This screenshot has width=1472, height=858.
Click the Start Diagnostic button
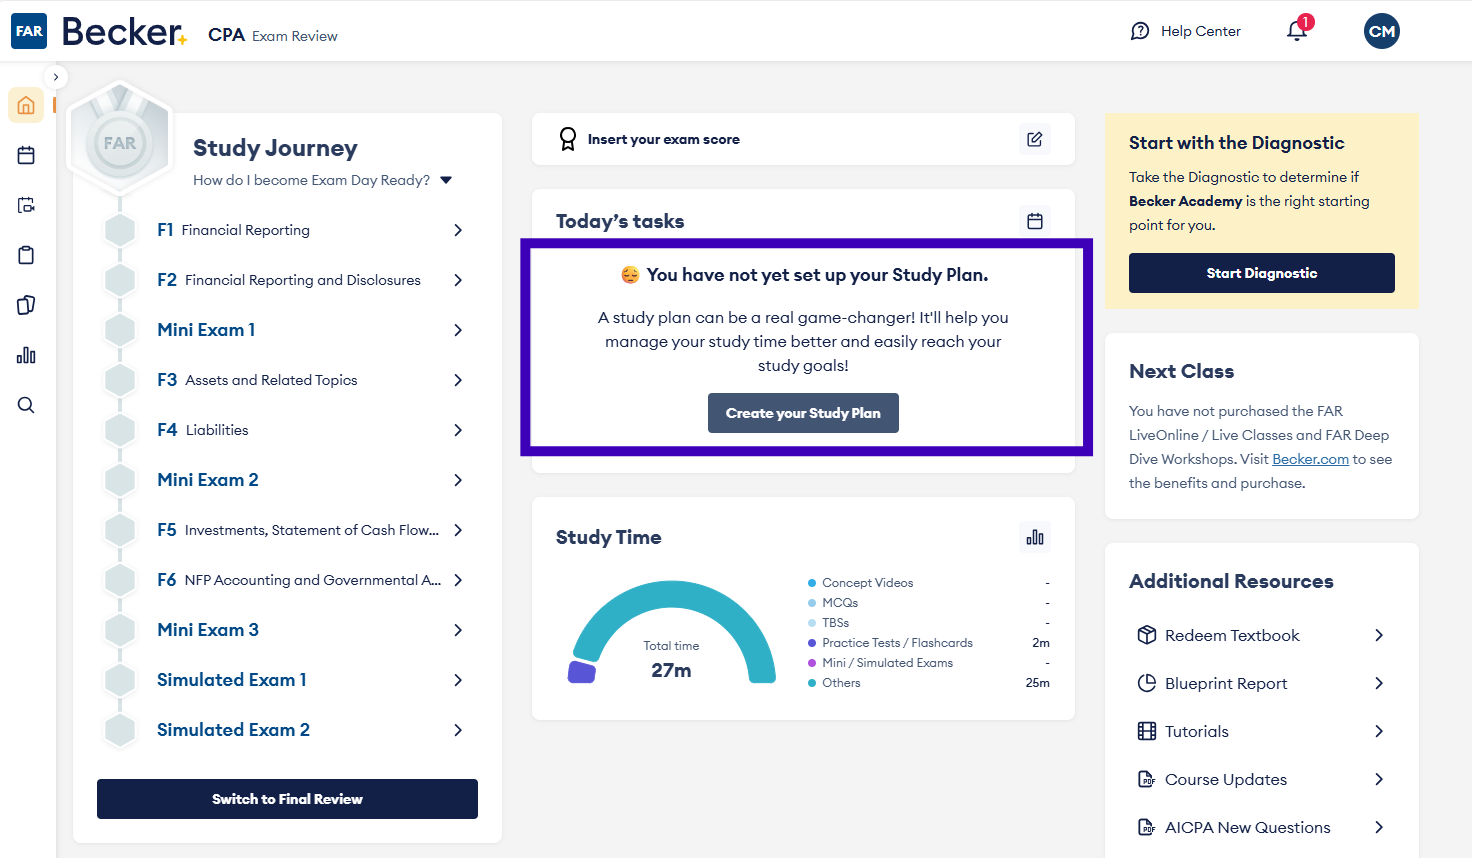click(1261, 273)
